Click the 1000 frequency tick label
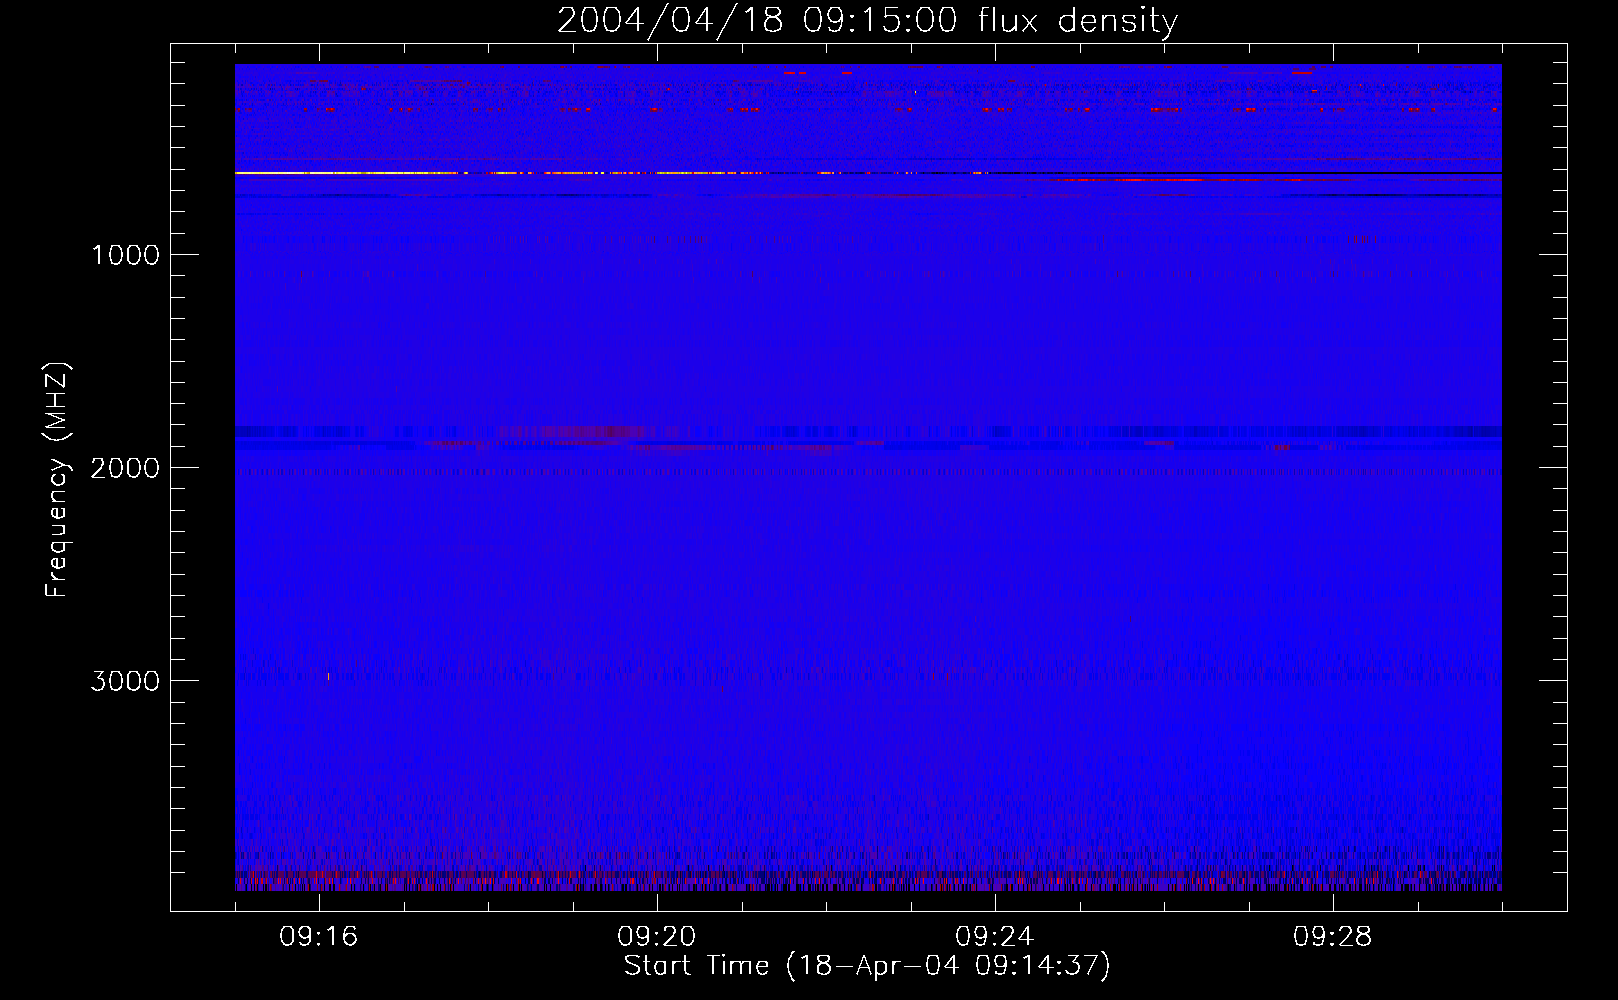The image size is (1618, 1000). (125, 255)
